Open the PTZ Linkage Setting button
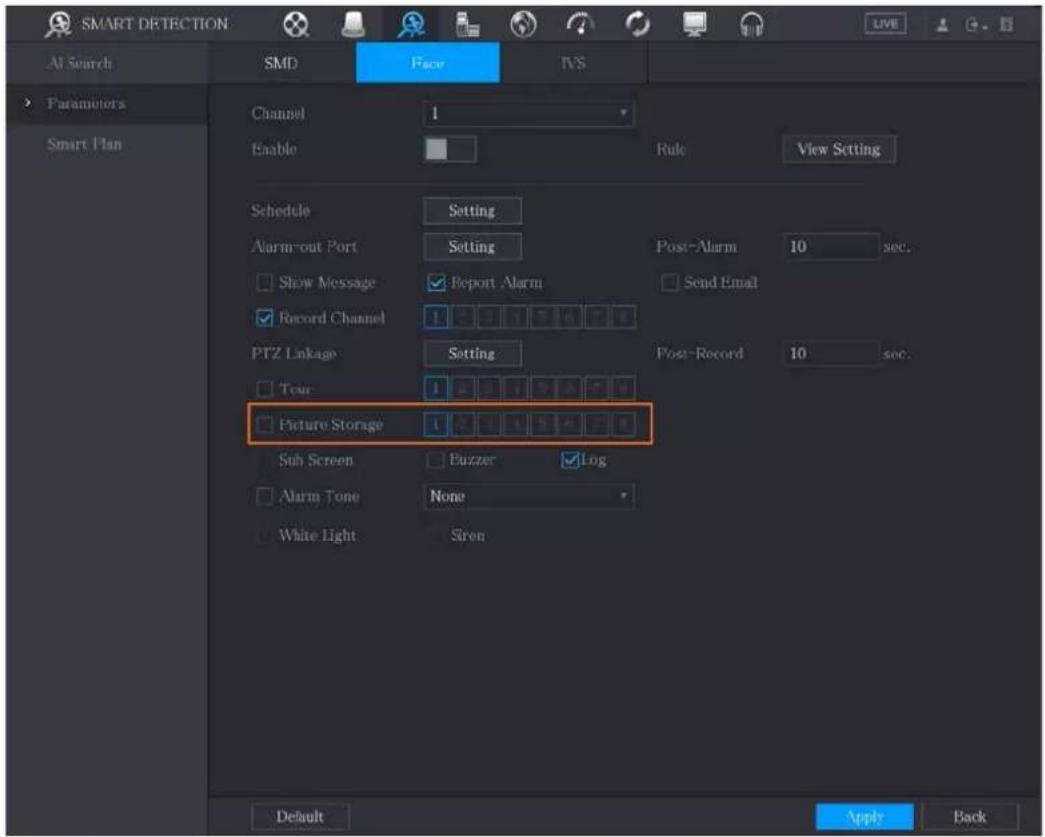 (x=472, y=353)
